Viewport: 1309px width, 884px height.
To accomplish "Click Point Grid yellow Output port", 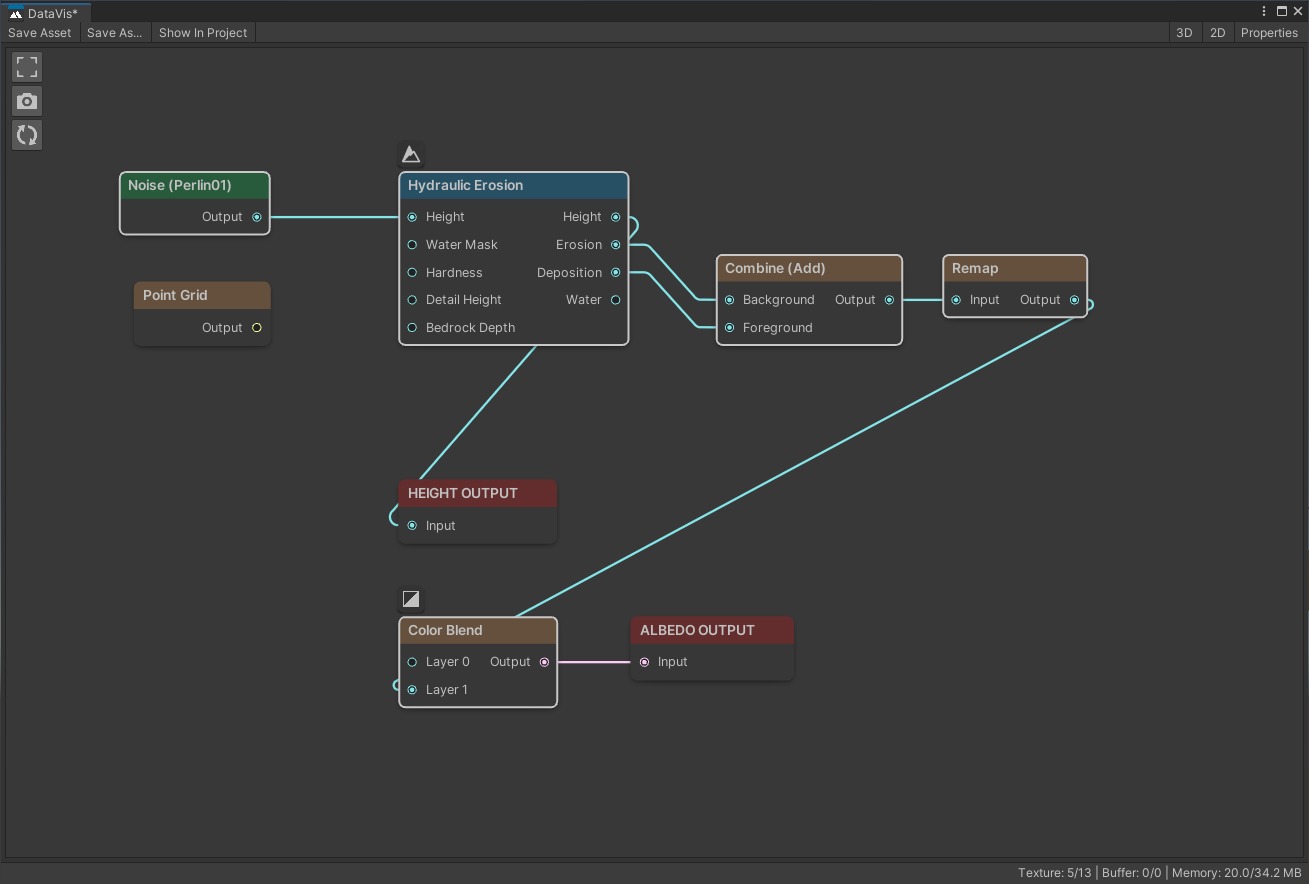I will click(257, 328).
